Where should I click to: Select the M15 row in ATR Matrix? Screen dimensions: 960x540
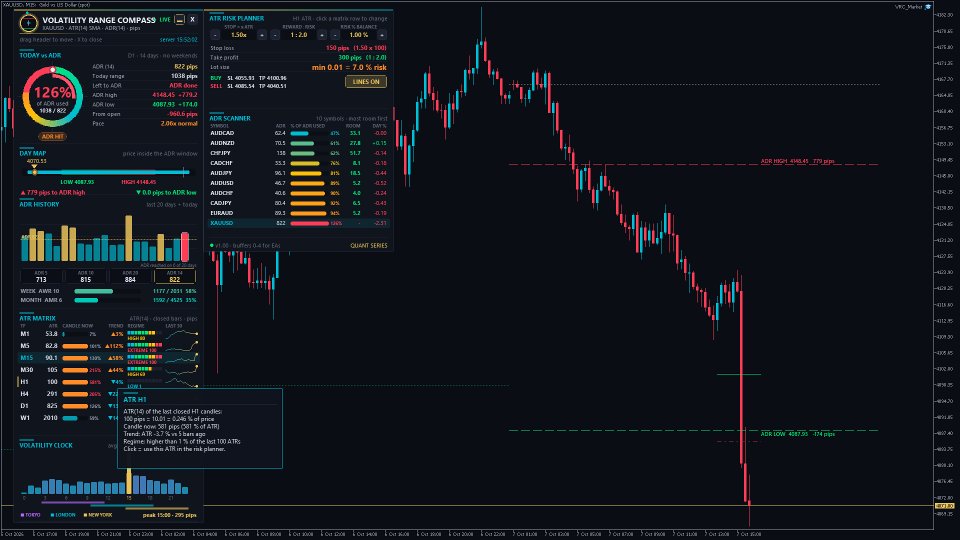coord(108,358)
